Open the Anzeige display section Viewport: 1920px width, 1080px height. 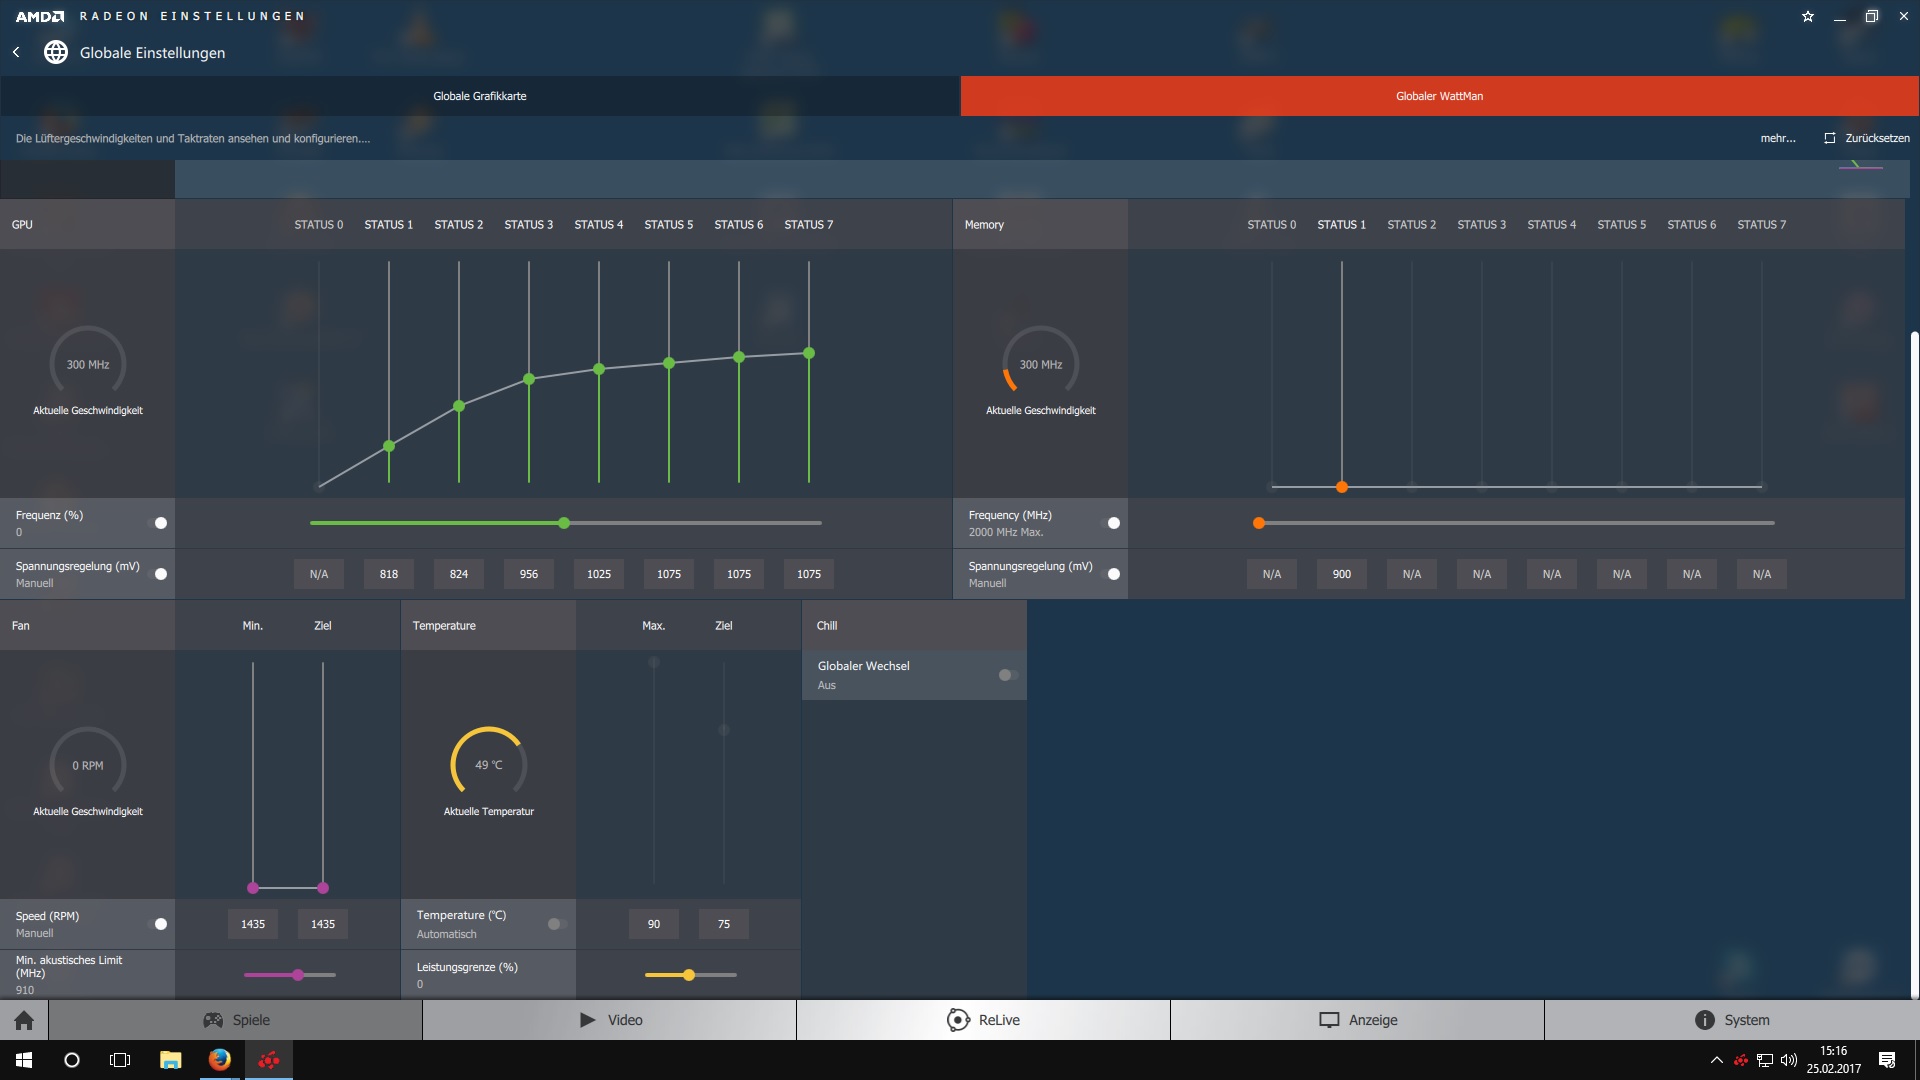pyautogui.click(x=1357, y=1020)
